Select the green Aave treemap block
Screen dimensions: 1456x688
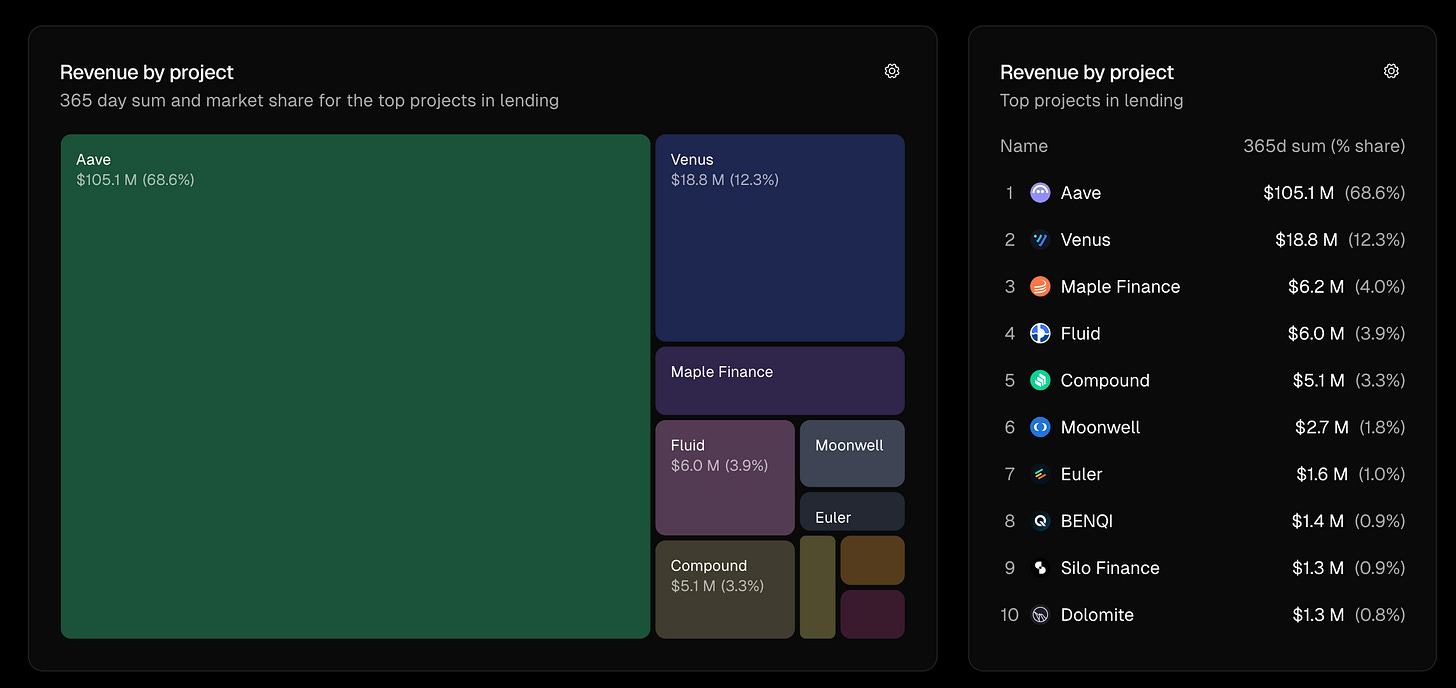[x=356, y=386]
